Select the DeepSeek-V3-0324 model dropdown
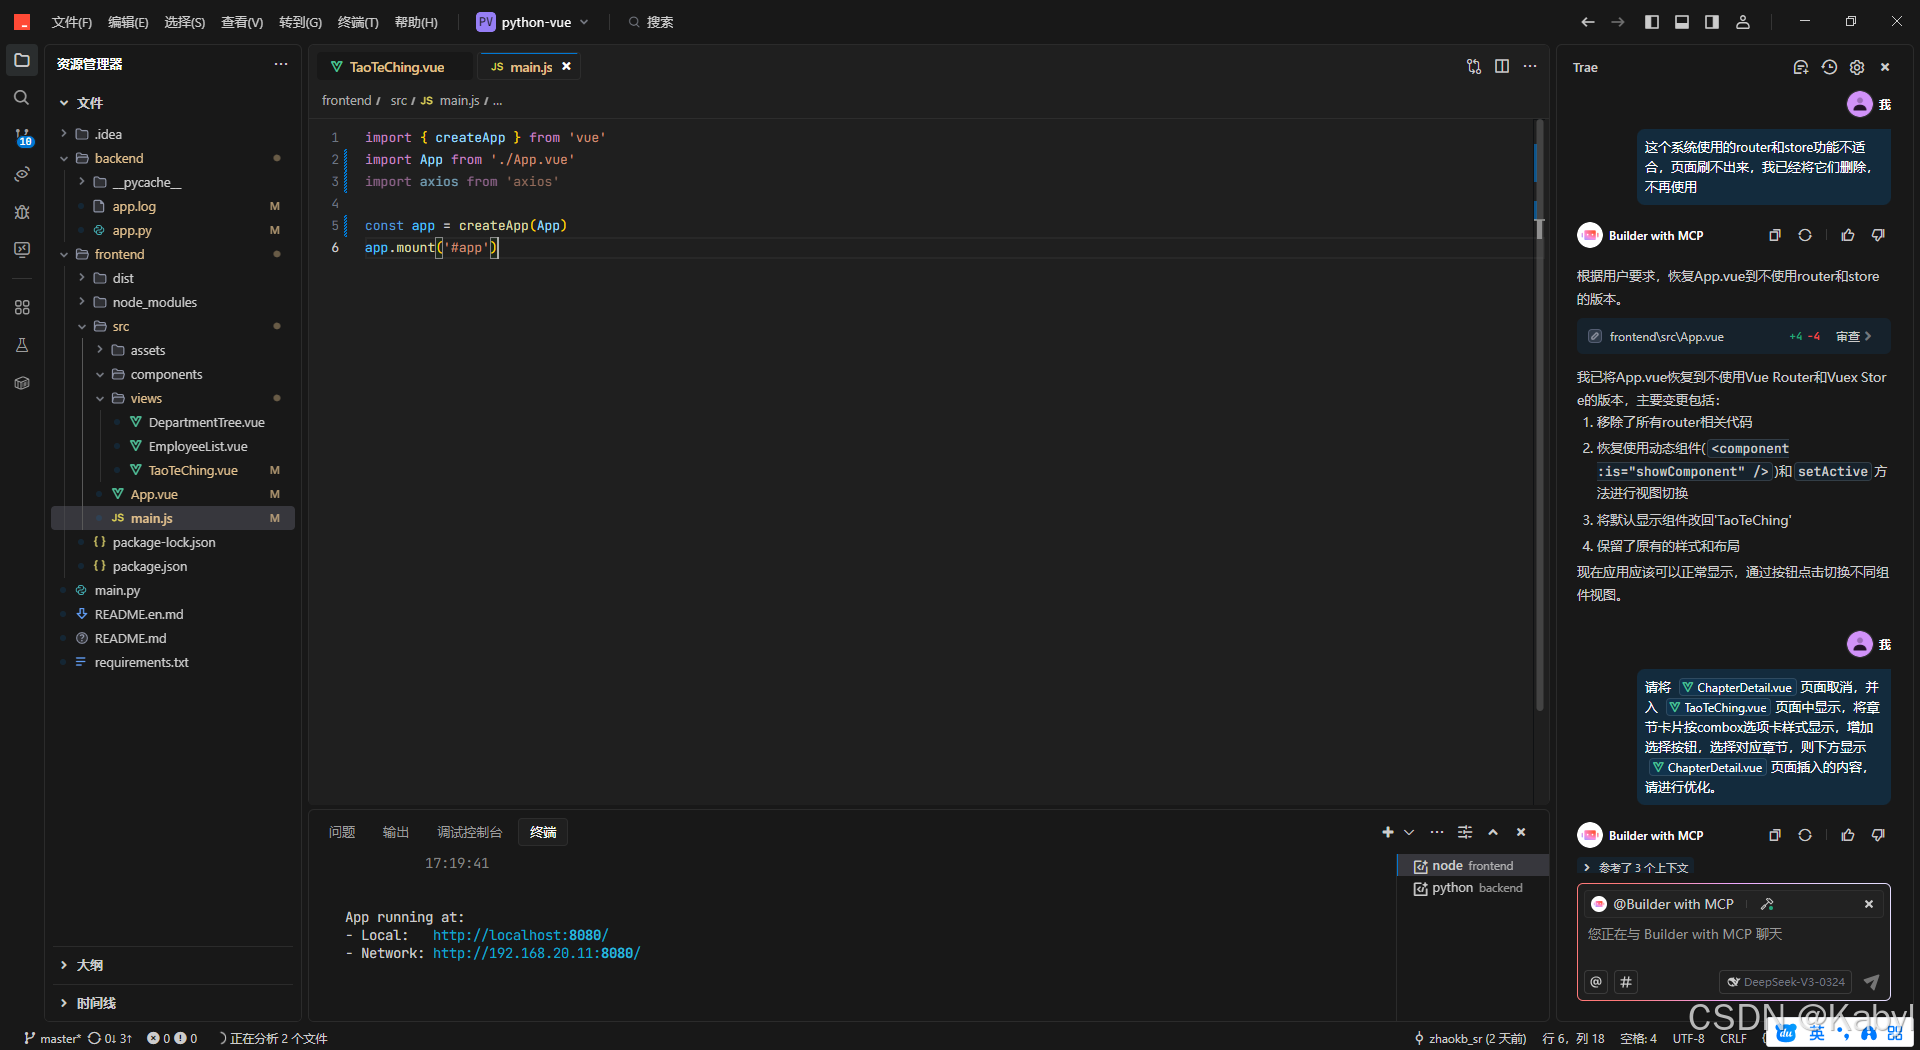The image size is (1920, 1050). click(x=1786, y=982)
